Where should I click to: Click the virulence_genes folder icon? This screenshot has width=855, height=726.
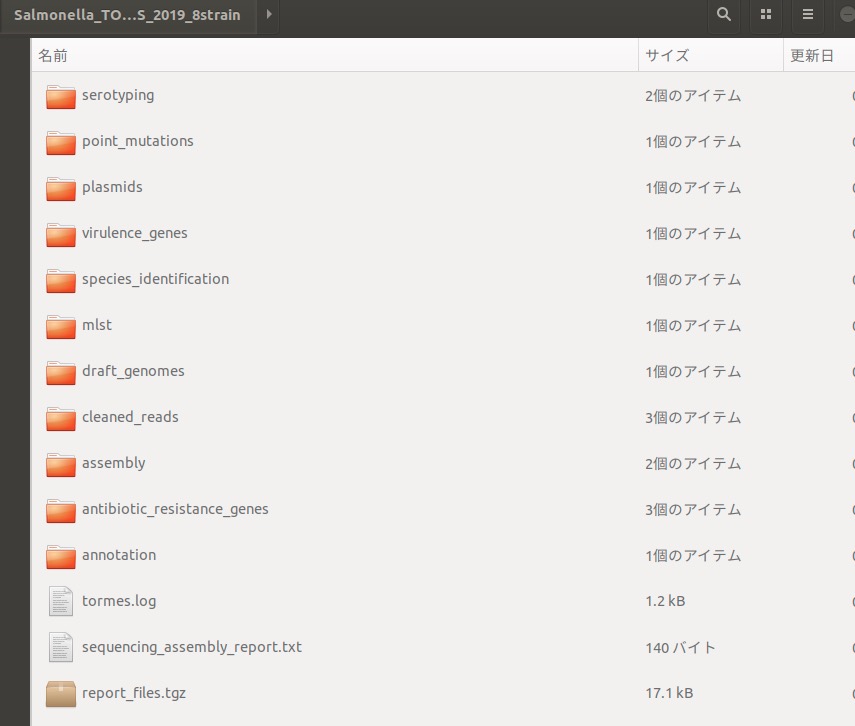pyautogui.click(x=61, y=235)
